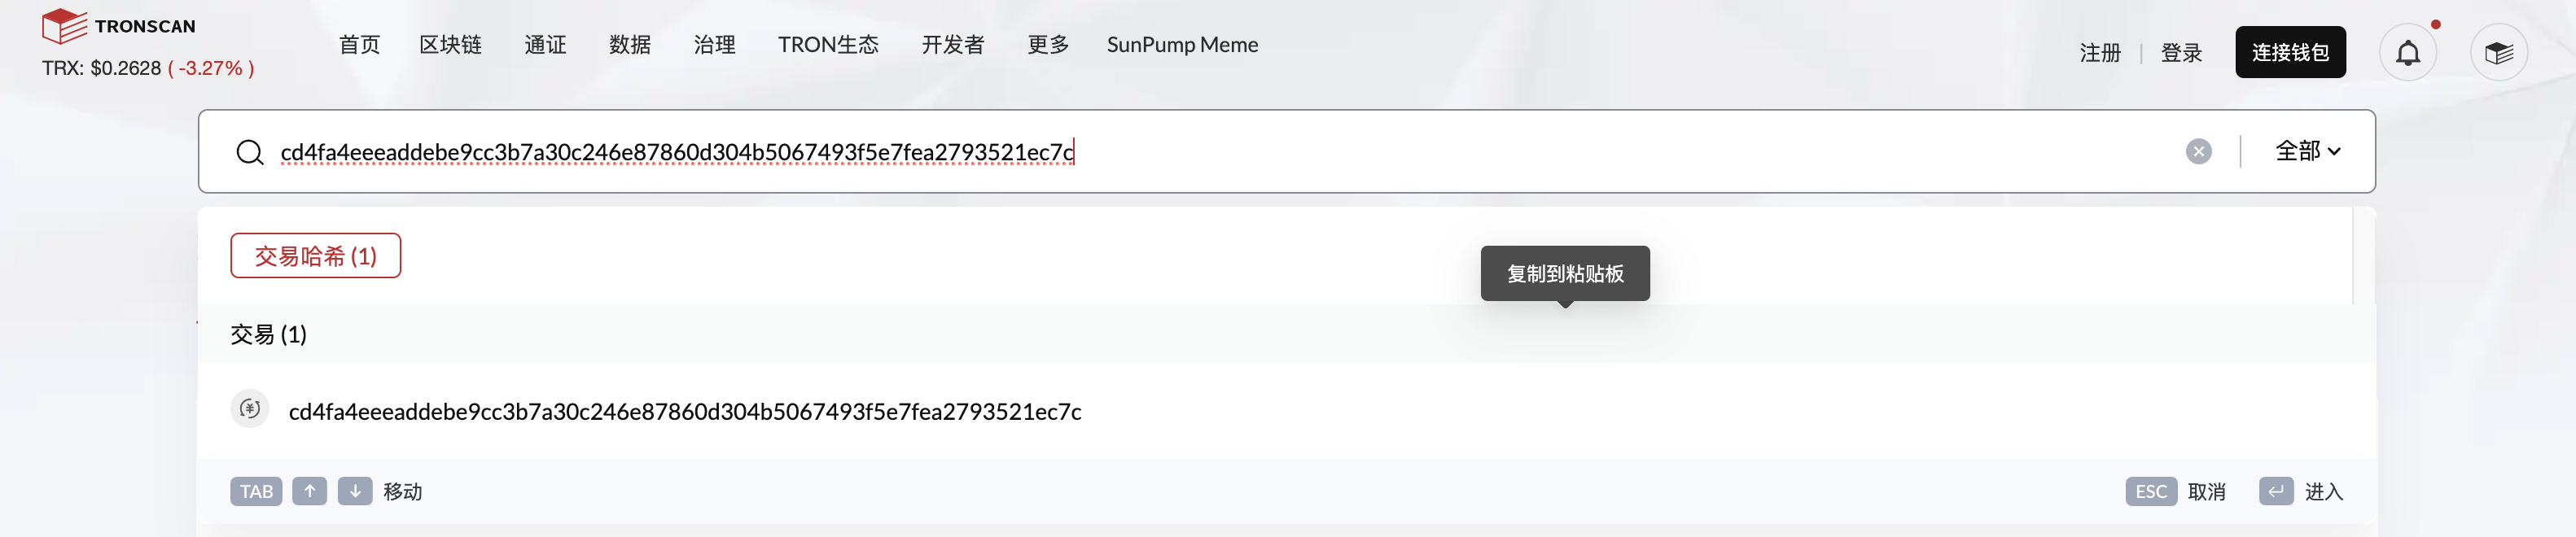Click the 注册 link
This screenshot has height=537, width=2576.
coord(2100,53)
